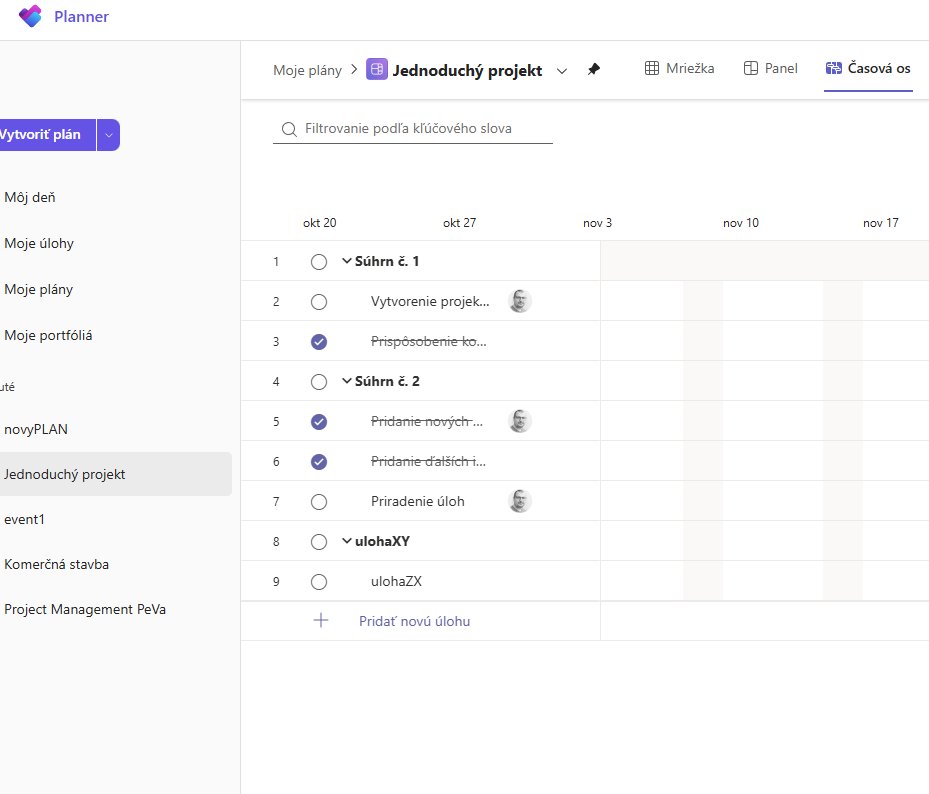Collapse the ulohaXY summary group
The image size is (929, 794).
click(347, 541)
